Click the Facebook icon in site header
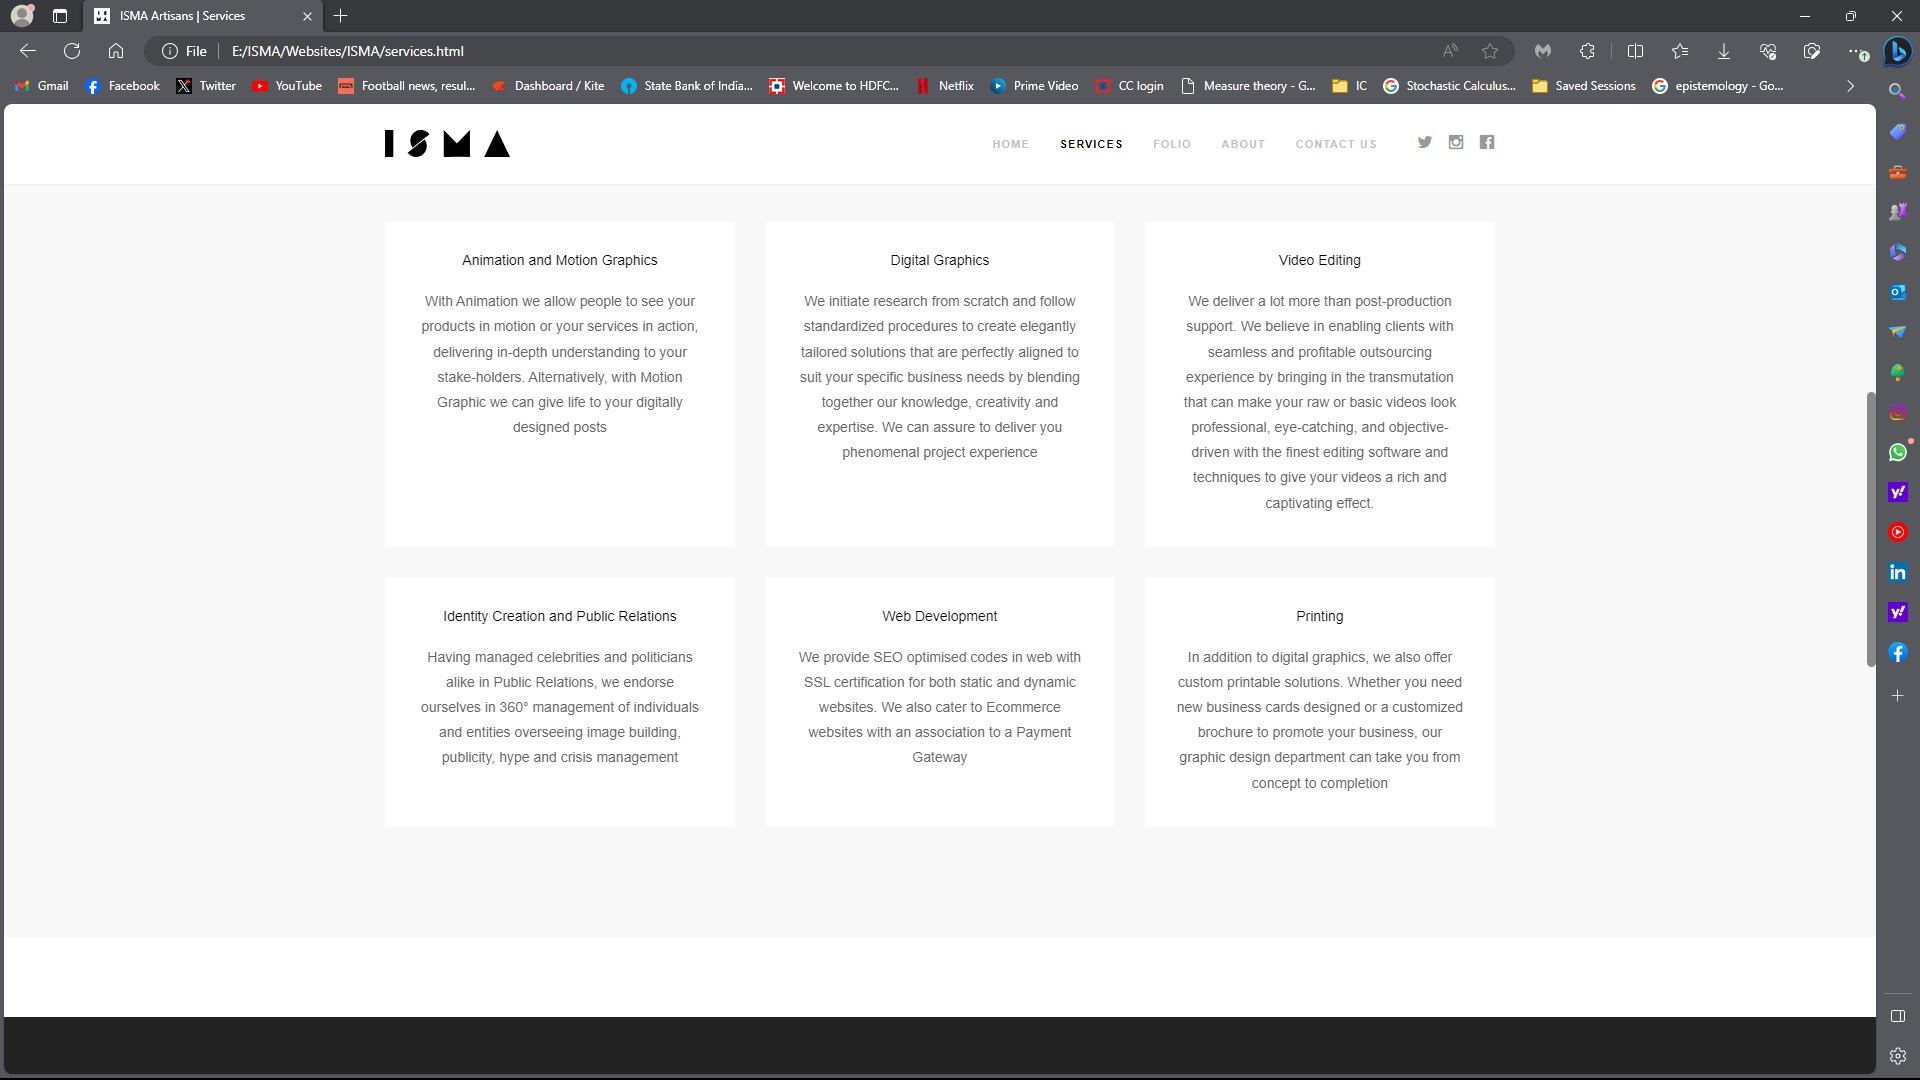The height and width of the screenshot is (1080, 1920). (1487, 142)
